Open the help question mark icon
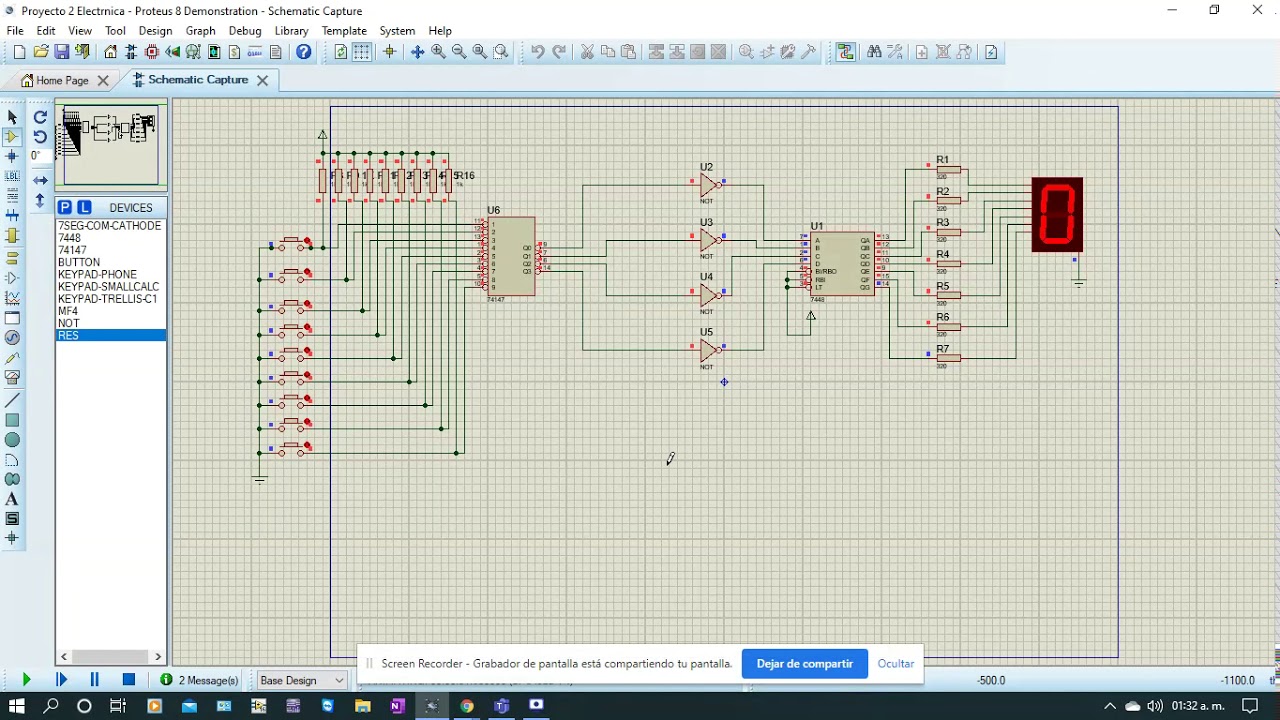 (x=304, y=52)
